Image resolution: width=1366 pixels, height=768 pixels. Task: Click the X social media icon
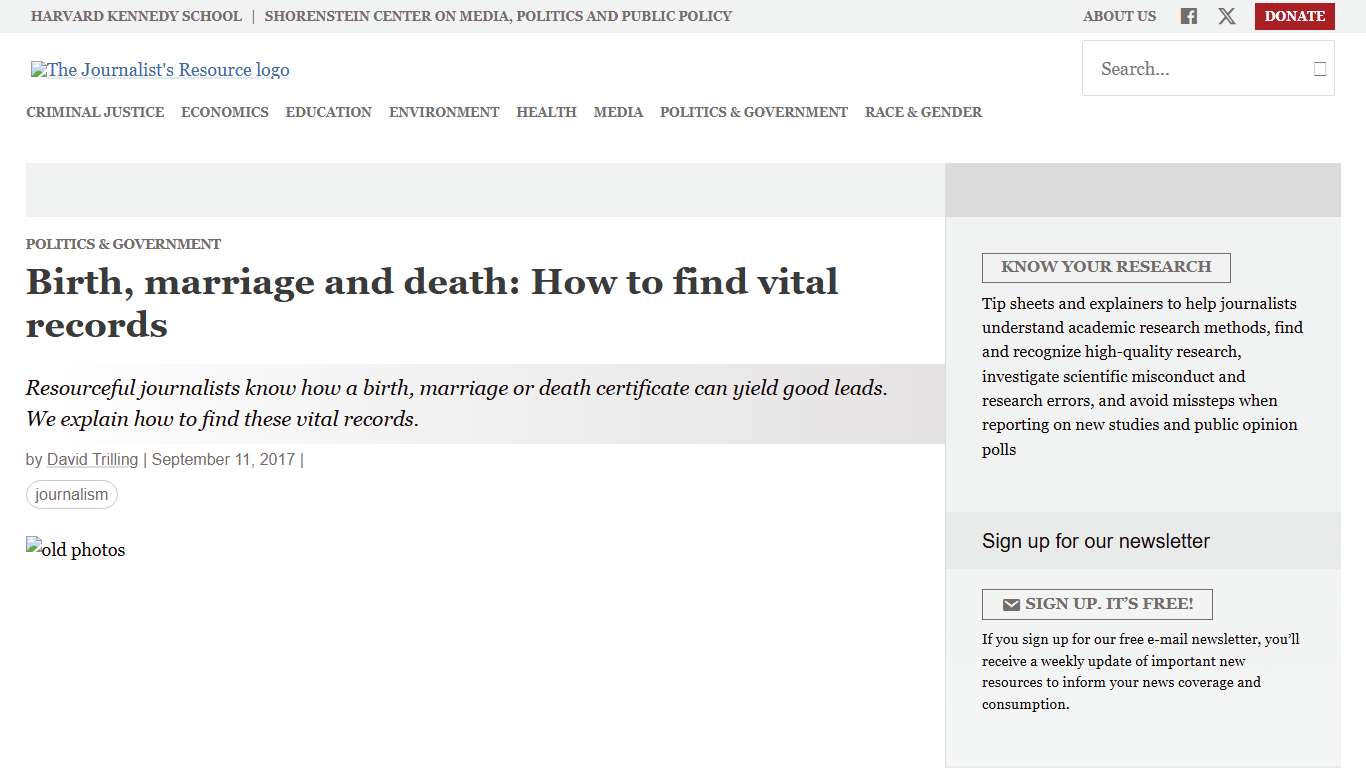(1226, 16)
